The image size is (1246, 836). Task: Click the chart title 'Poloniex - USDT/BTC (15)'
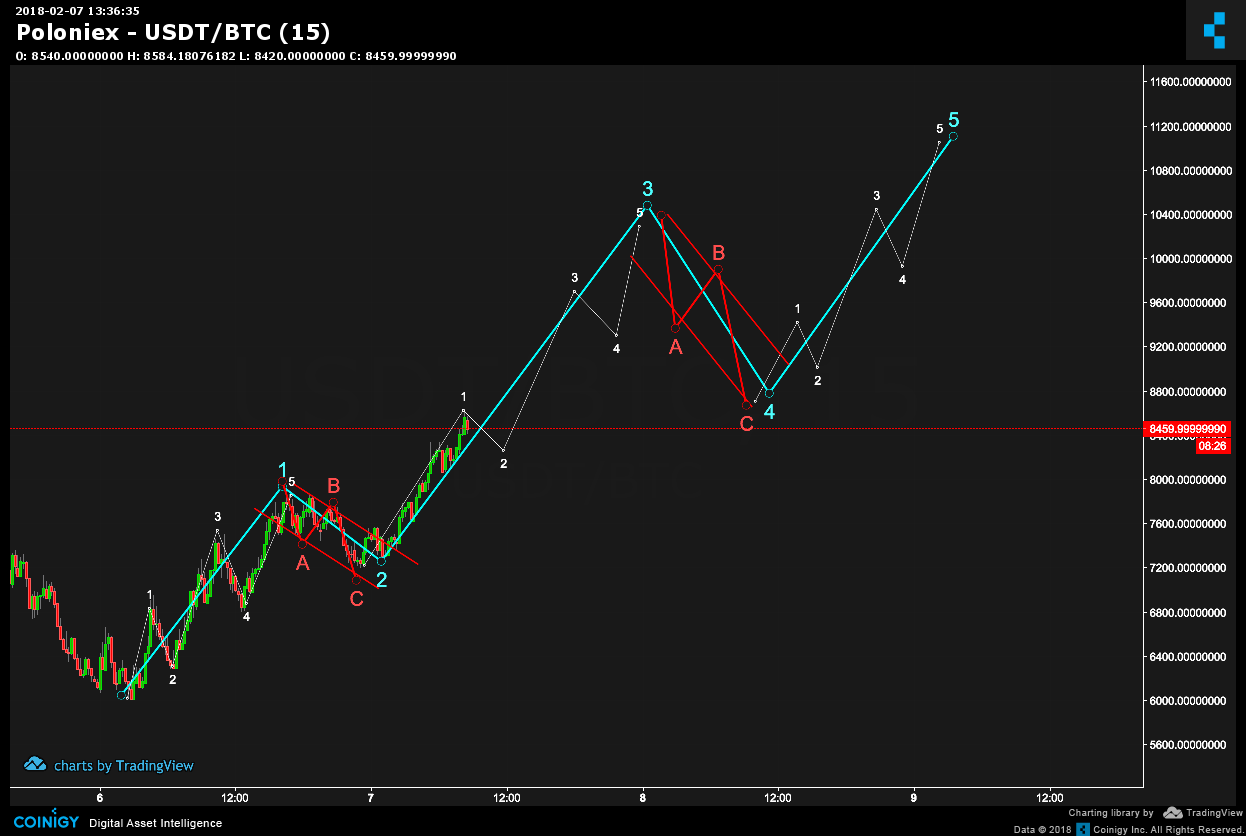pyautogui.click(x=173, y=33)
